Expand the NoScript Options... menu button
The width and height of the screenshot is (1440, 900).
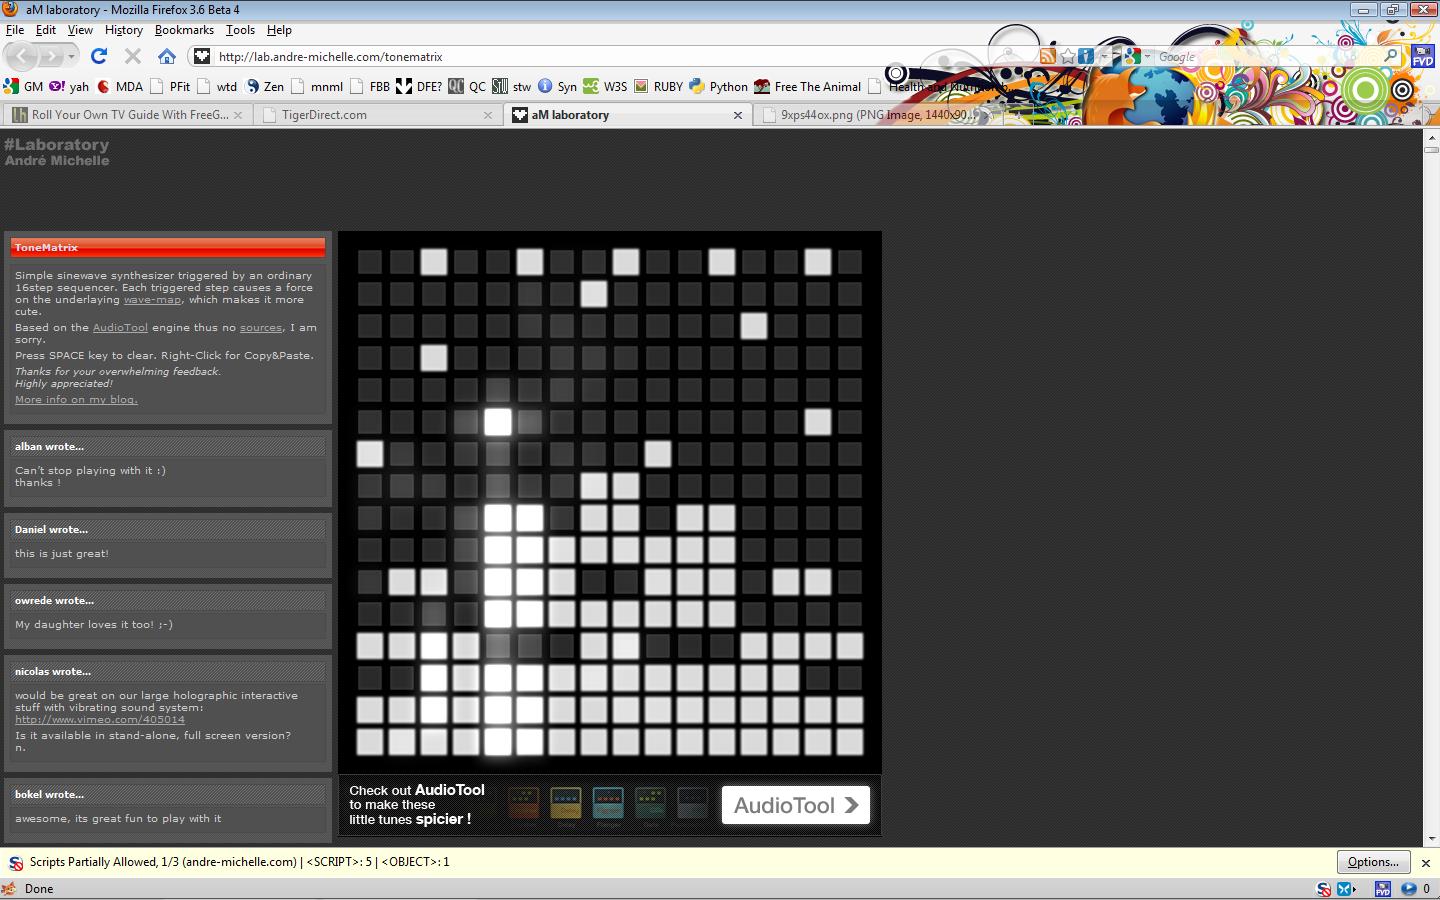[x=1373, y=862]
